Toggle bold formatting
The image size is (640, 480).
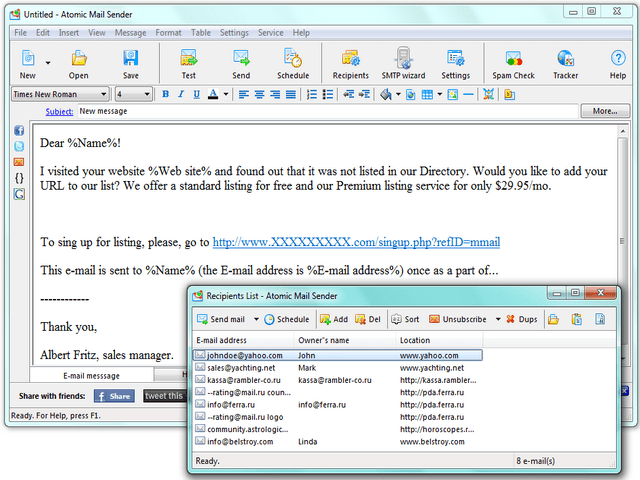pyautogui.click(x=165, y=95)
